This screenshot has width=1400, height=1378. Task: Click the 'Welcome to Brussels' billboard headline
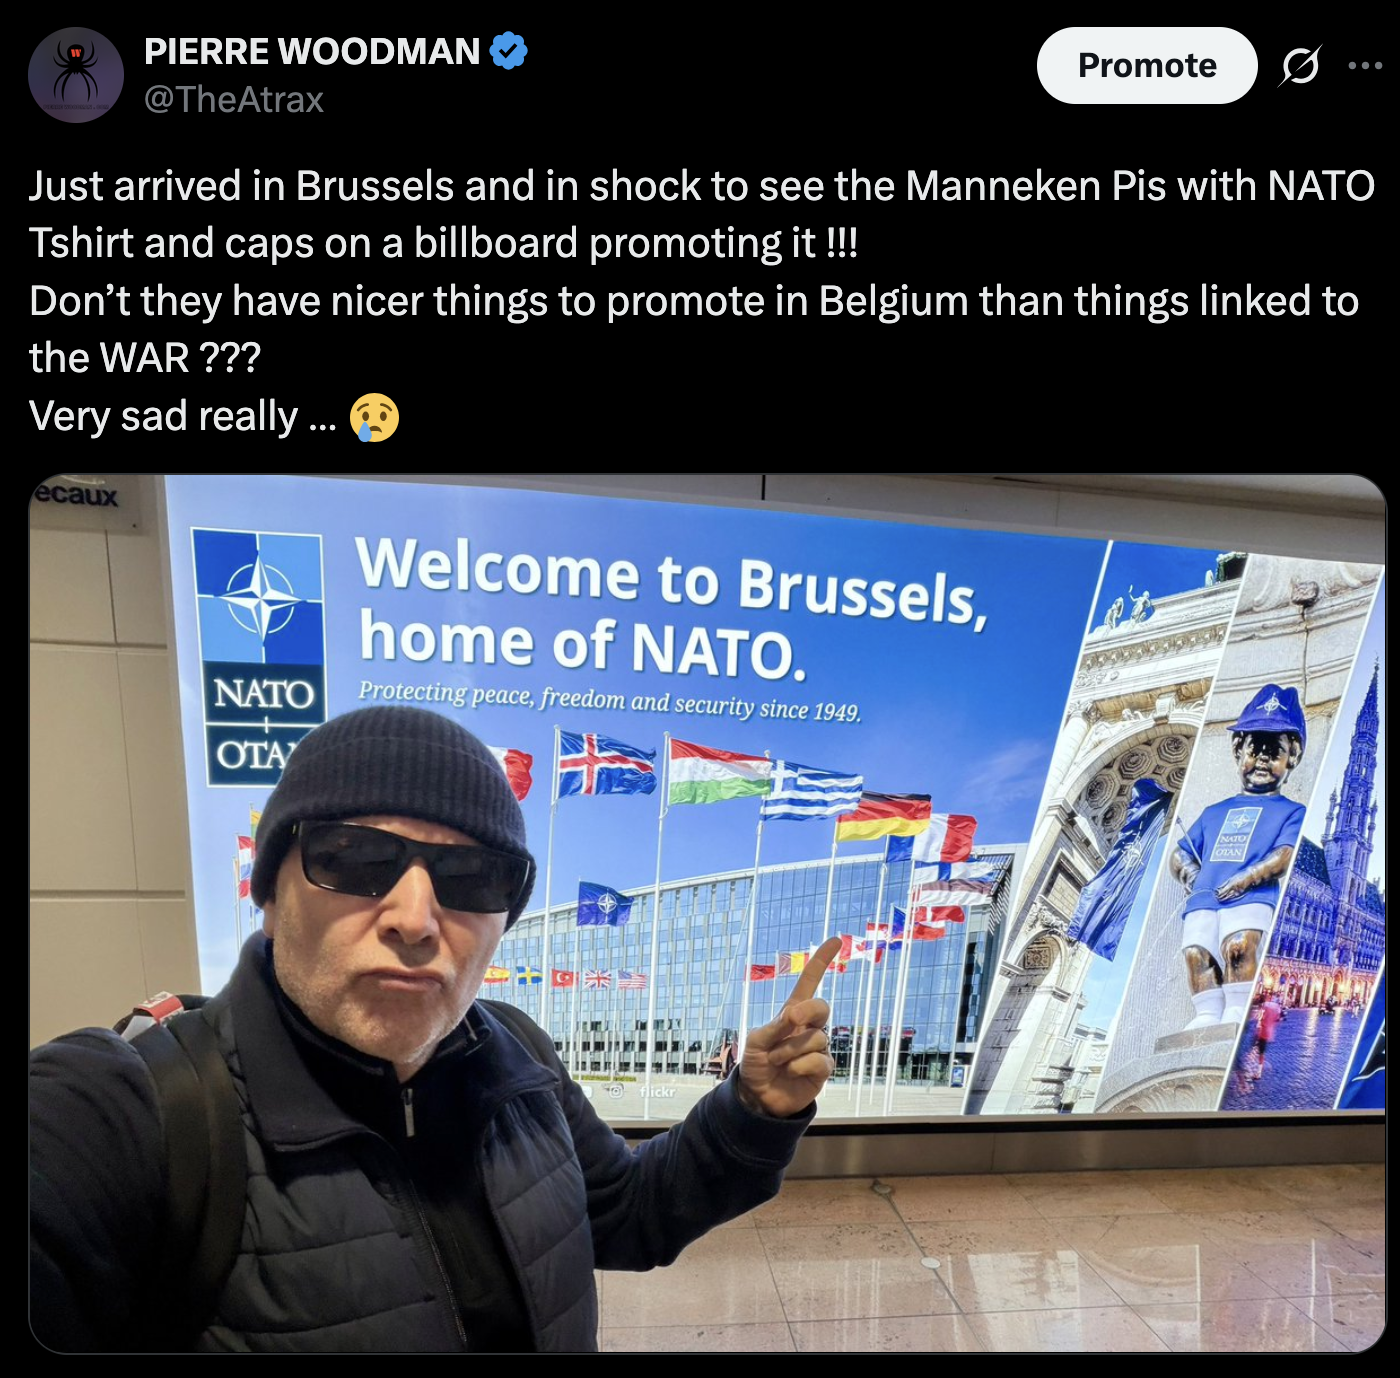(x=672, y=611)
